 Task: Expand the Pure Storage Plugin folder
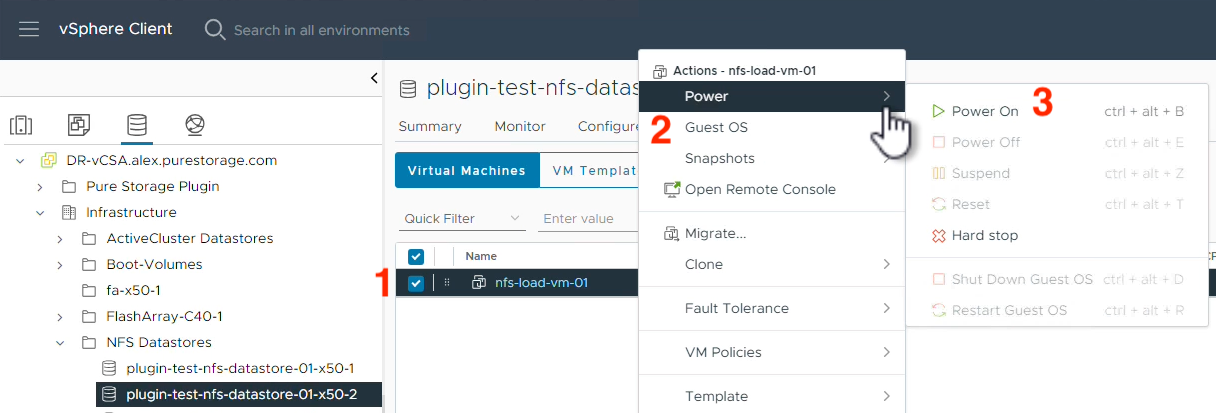(x=40, y=186)
